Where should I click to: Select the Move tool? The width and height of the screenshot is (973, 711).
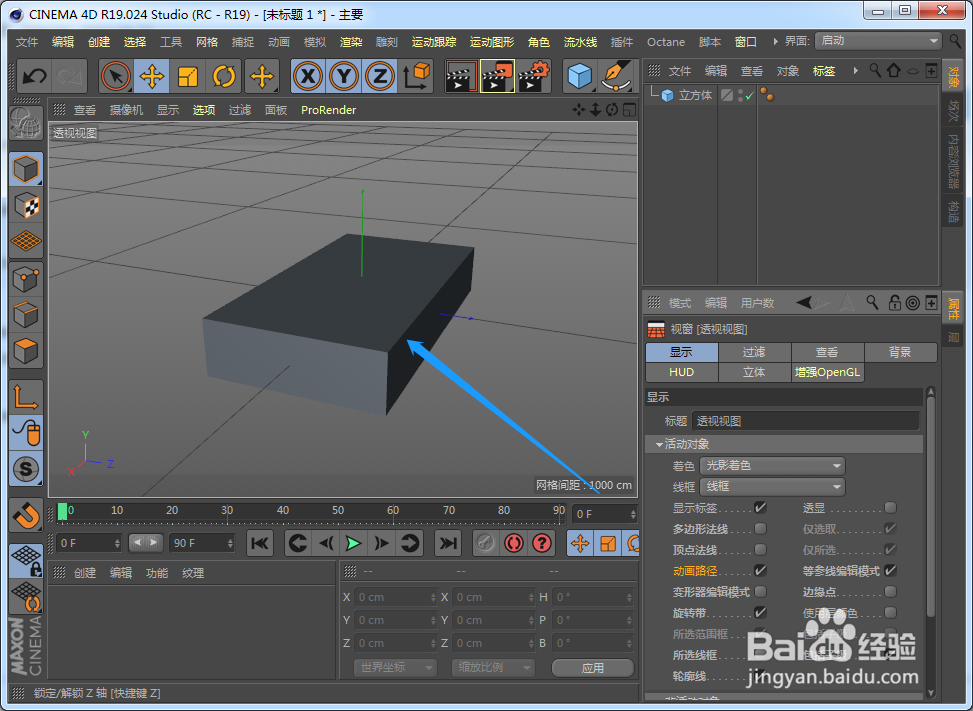[151, 77]
